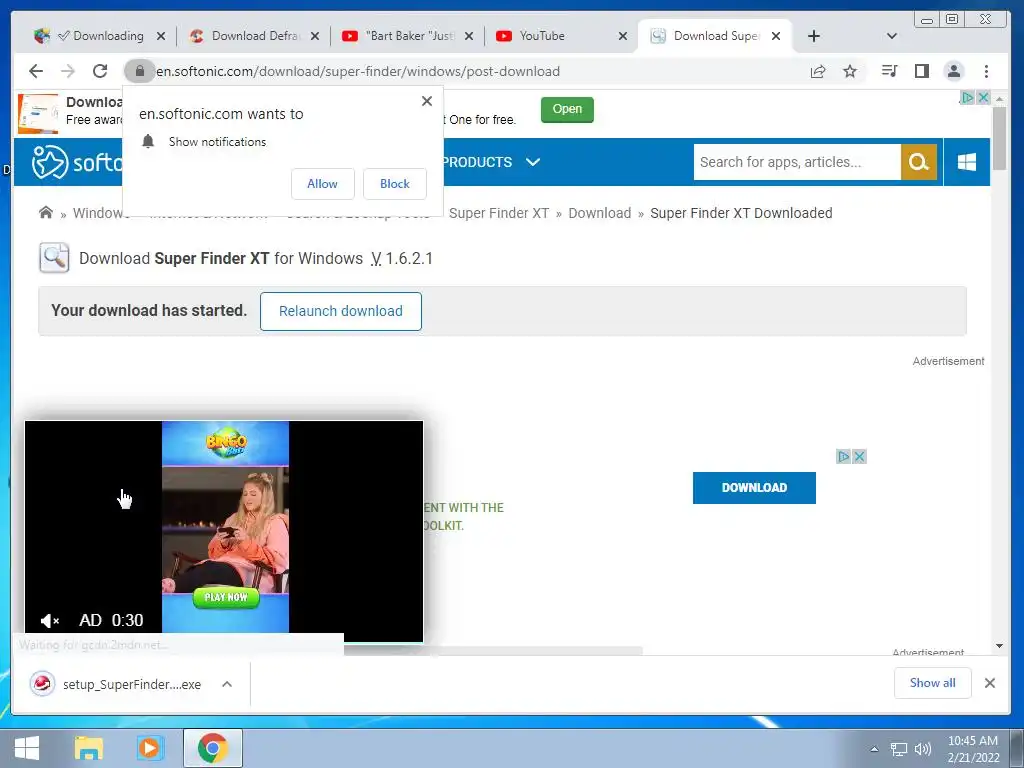Open AdChoices on the DOWNLOAD ad
Viewport: 1024px width, 768px height.
pyautogui.click(x=844, y=456)
